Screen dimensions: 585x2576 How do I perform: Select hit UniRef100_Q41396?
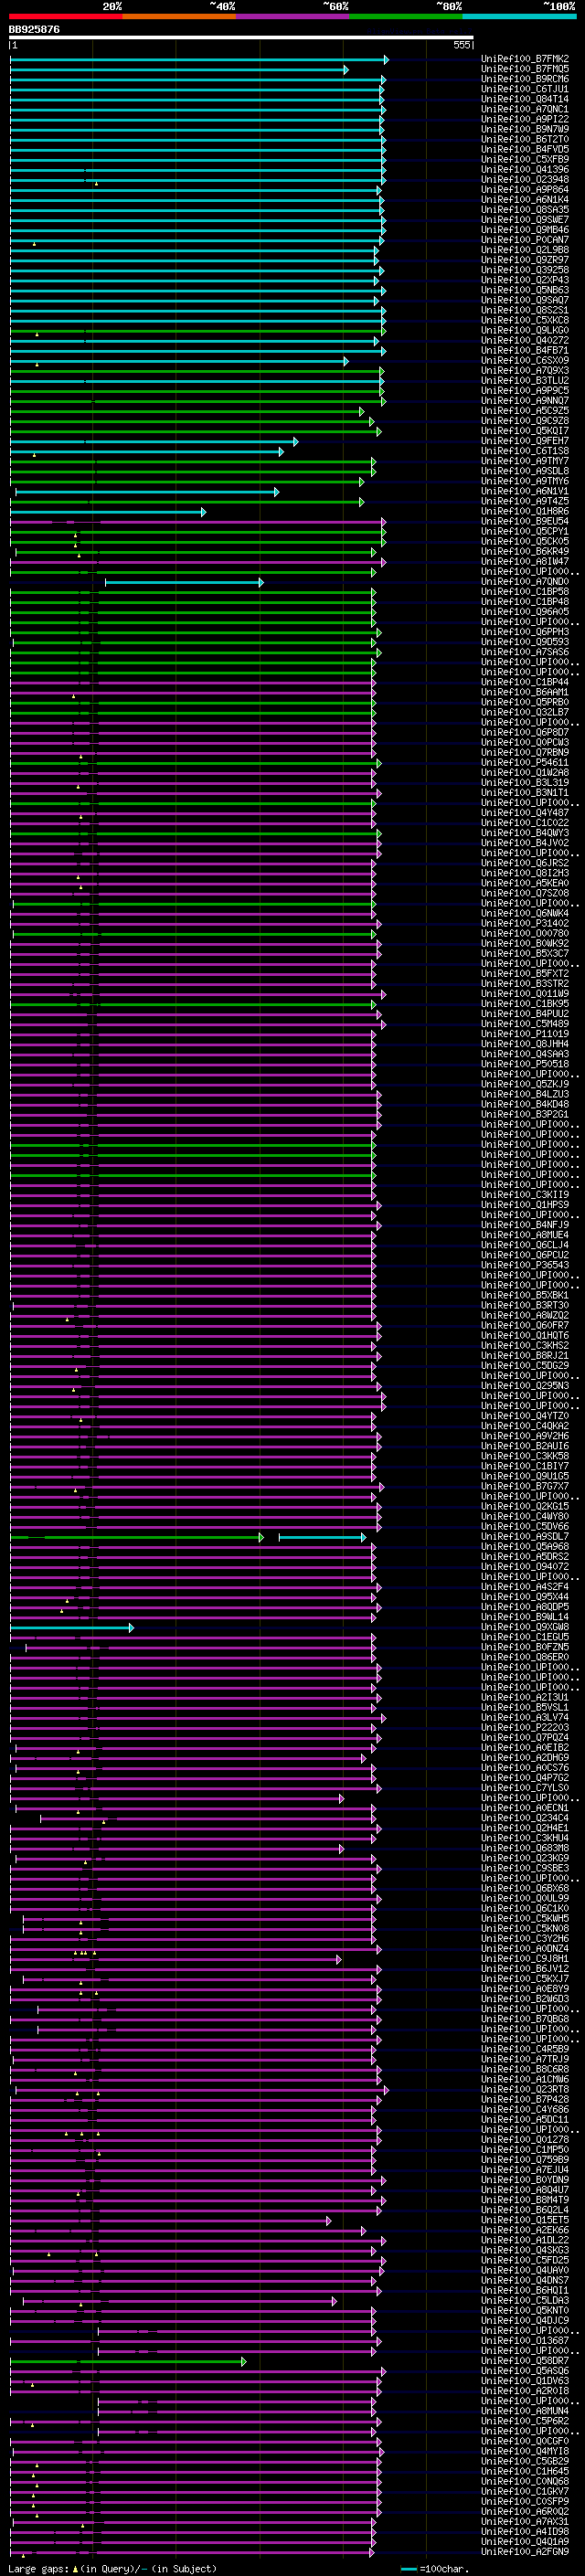[x=525, y=169]
